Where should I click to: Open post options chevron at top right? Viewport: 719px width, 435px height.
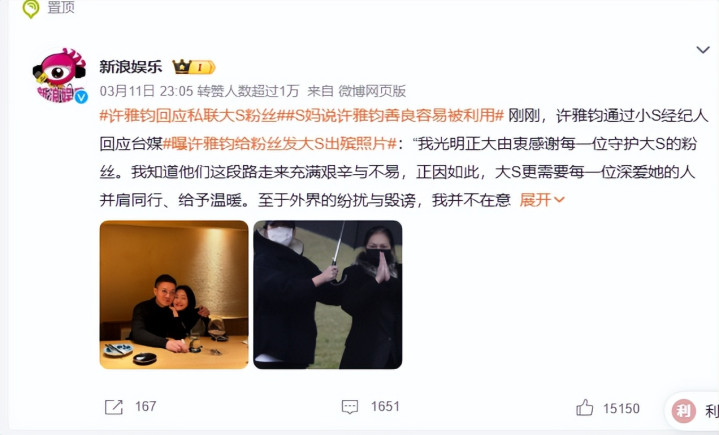coord(702,50)
